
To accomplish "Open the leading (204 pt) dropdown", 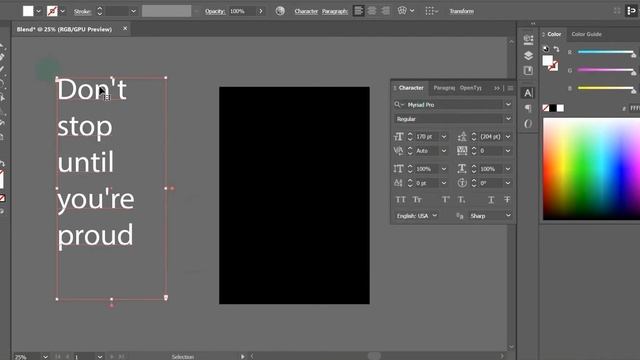I will point(508,137).
